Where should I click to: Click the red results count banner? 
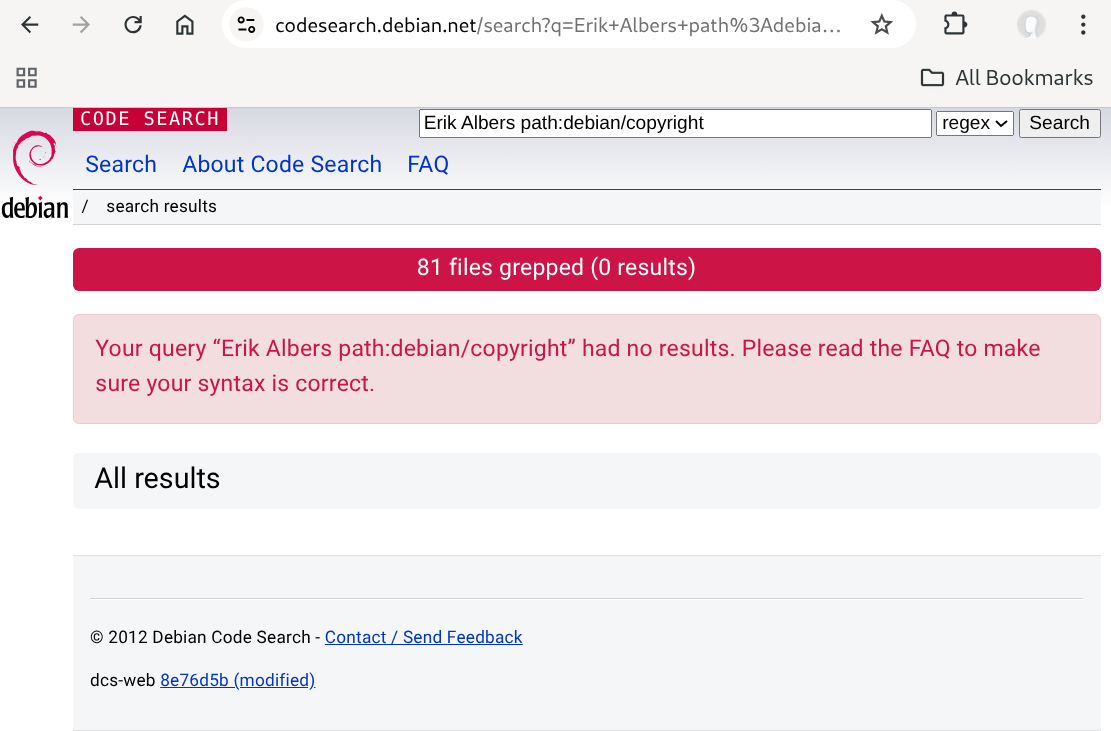[x=586, y=268]
